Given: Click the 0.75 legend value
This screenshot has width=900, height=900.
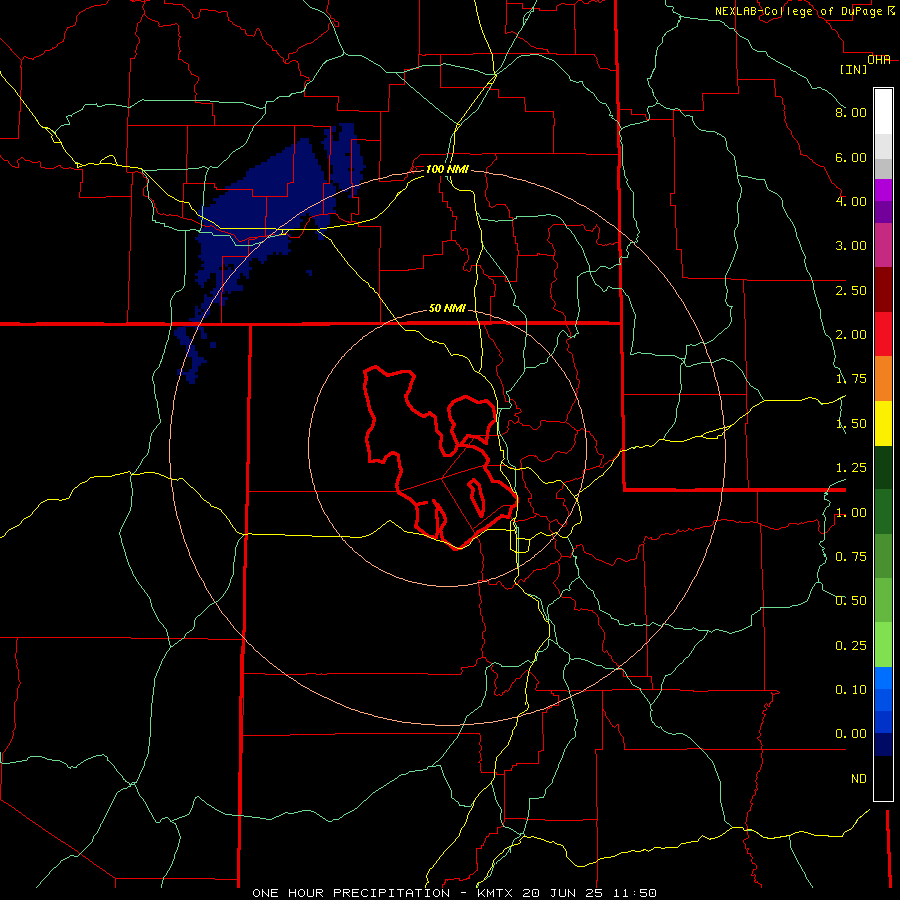Looking at the screenshot, I should pyautogui.click(x=851, y=557).
